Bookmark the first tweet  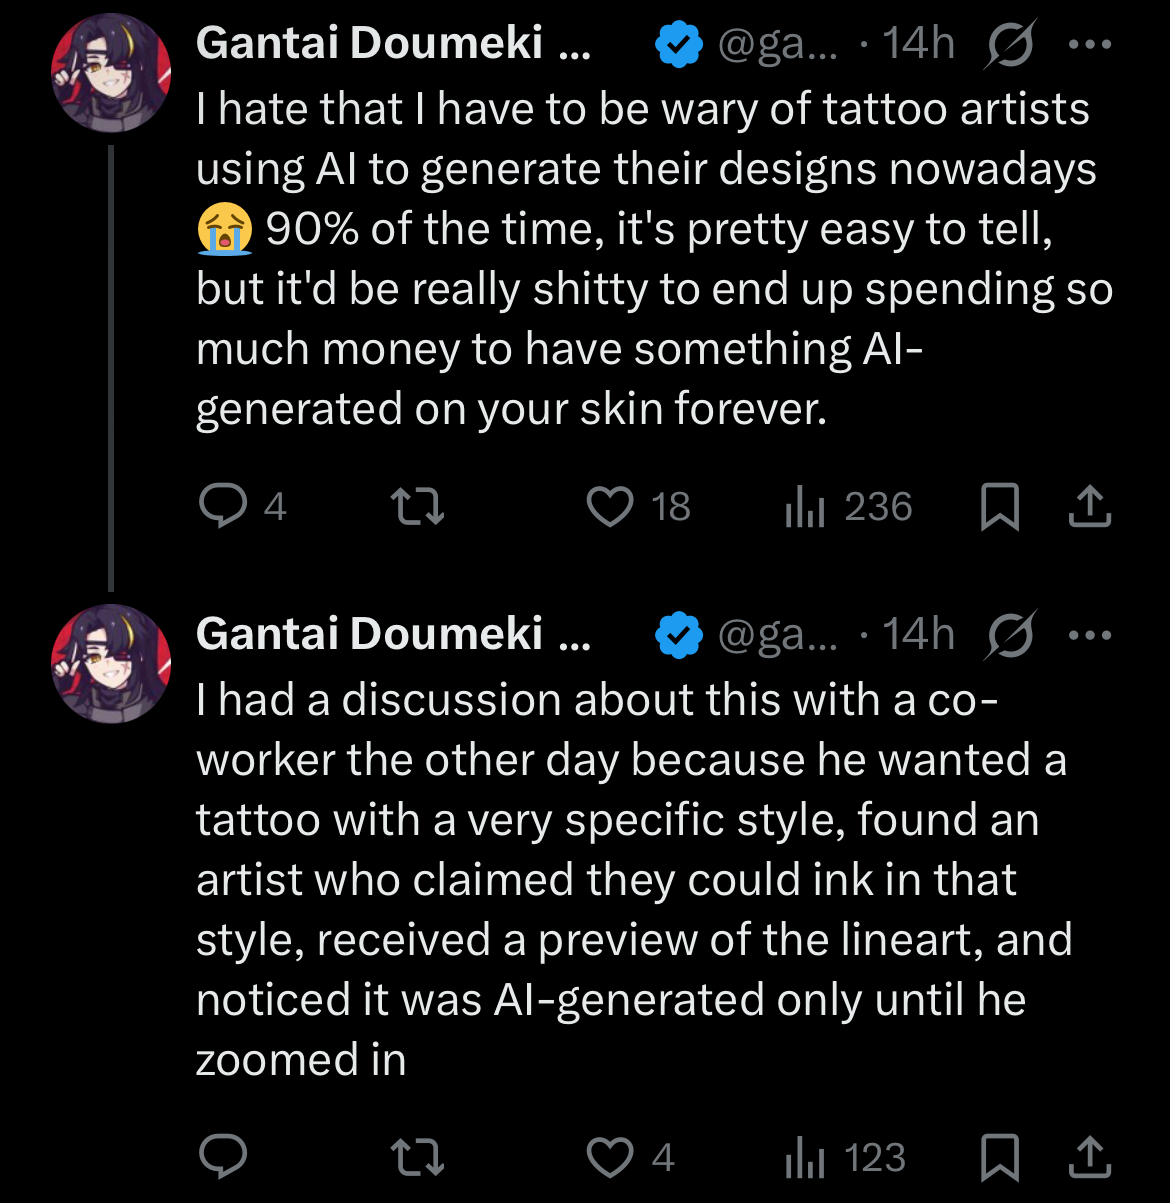coord(999,507)
